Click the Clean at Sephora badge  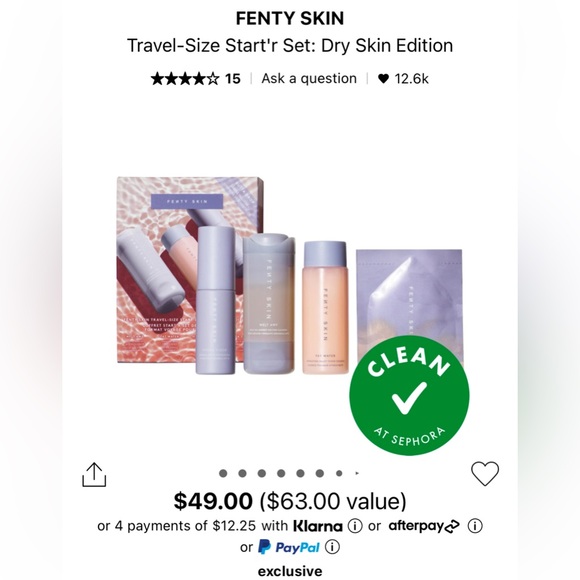[x=409, y=395]
